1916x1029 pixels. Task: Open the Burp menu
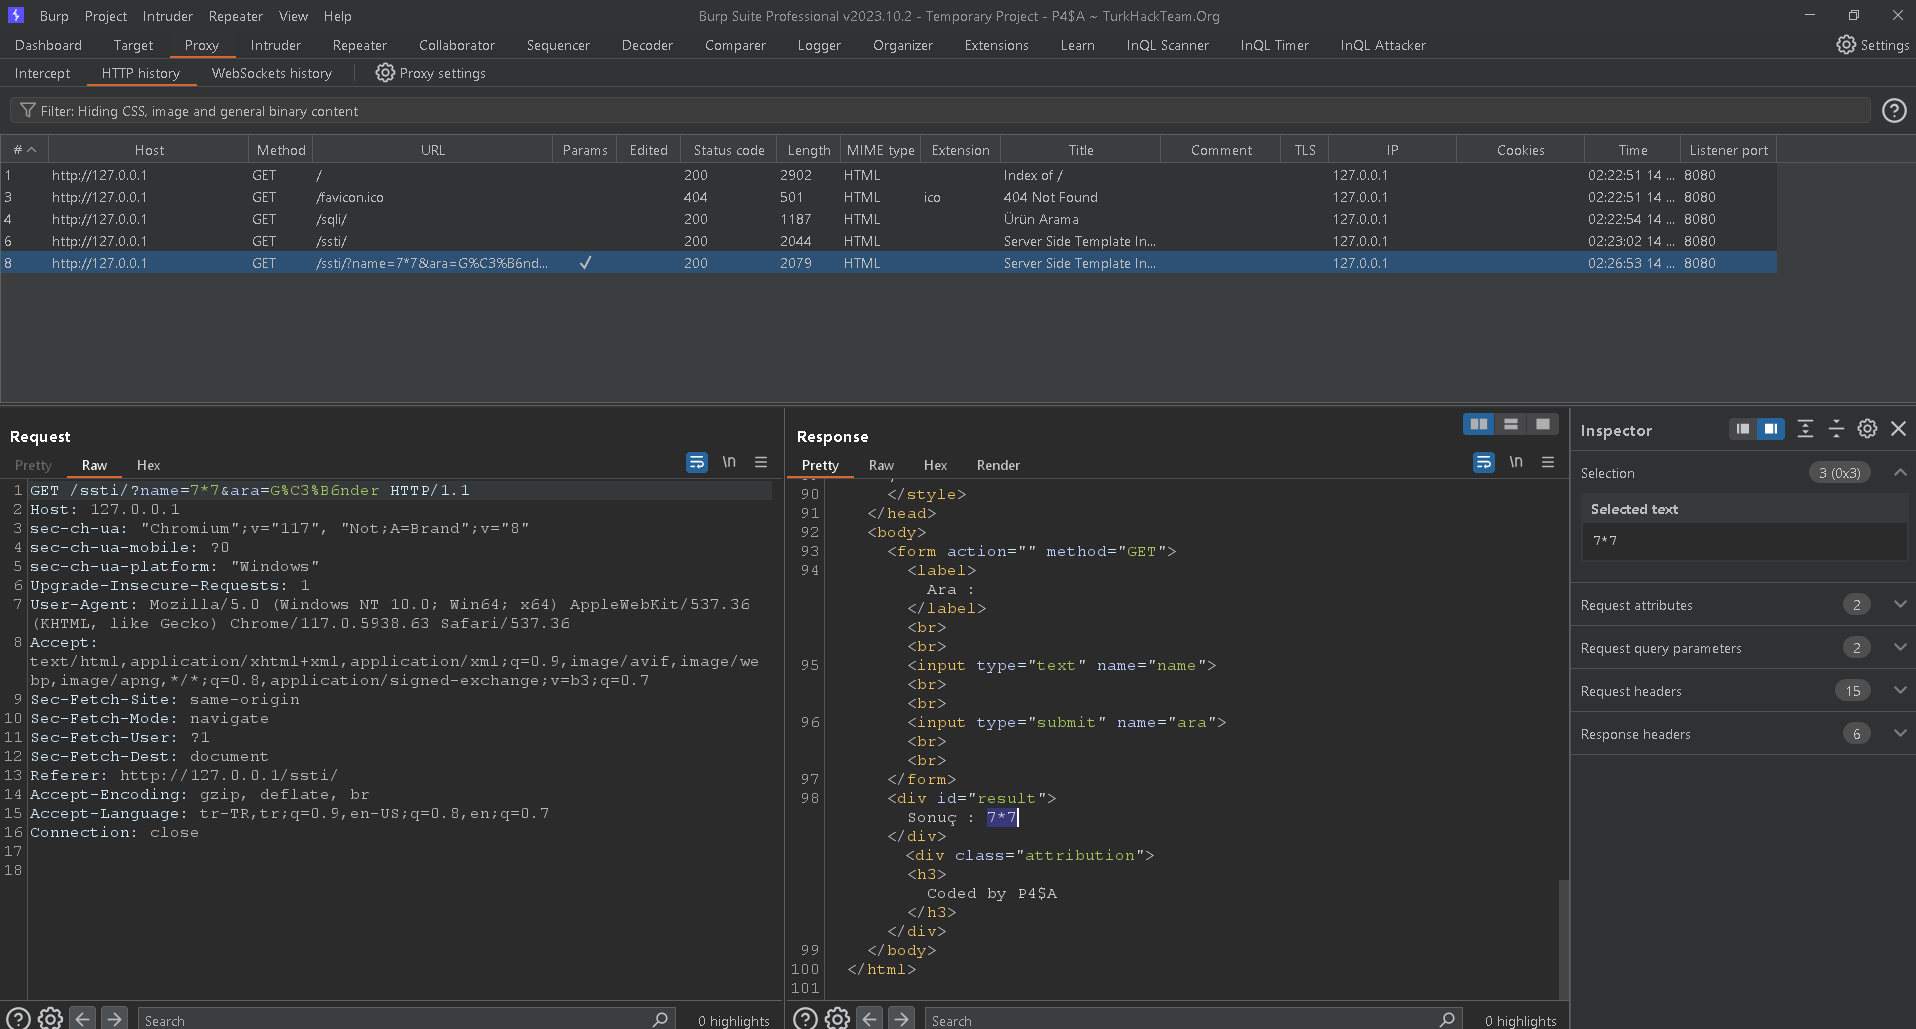click(54, 16)
